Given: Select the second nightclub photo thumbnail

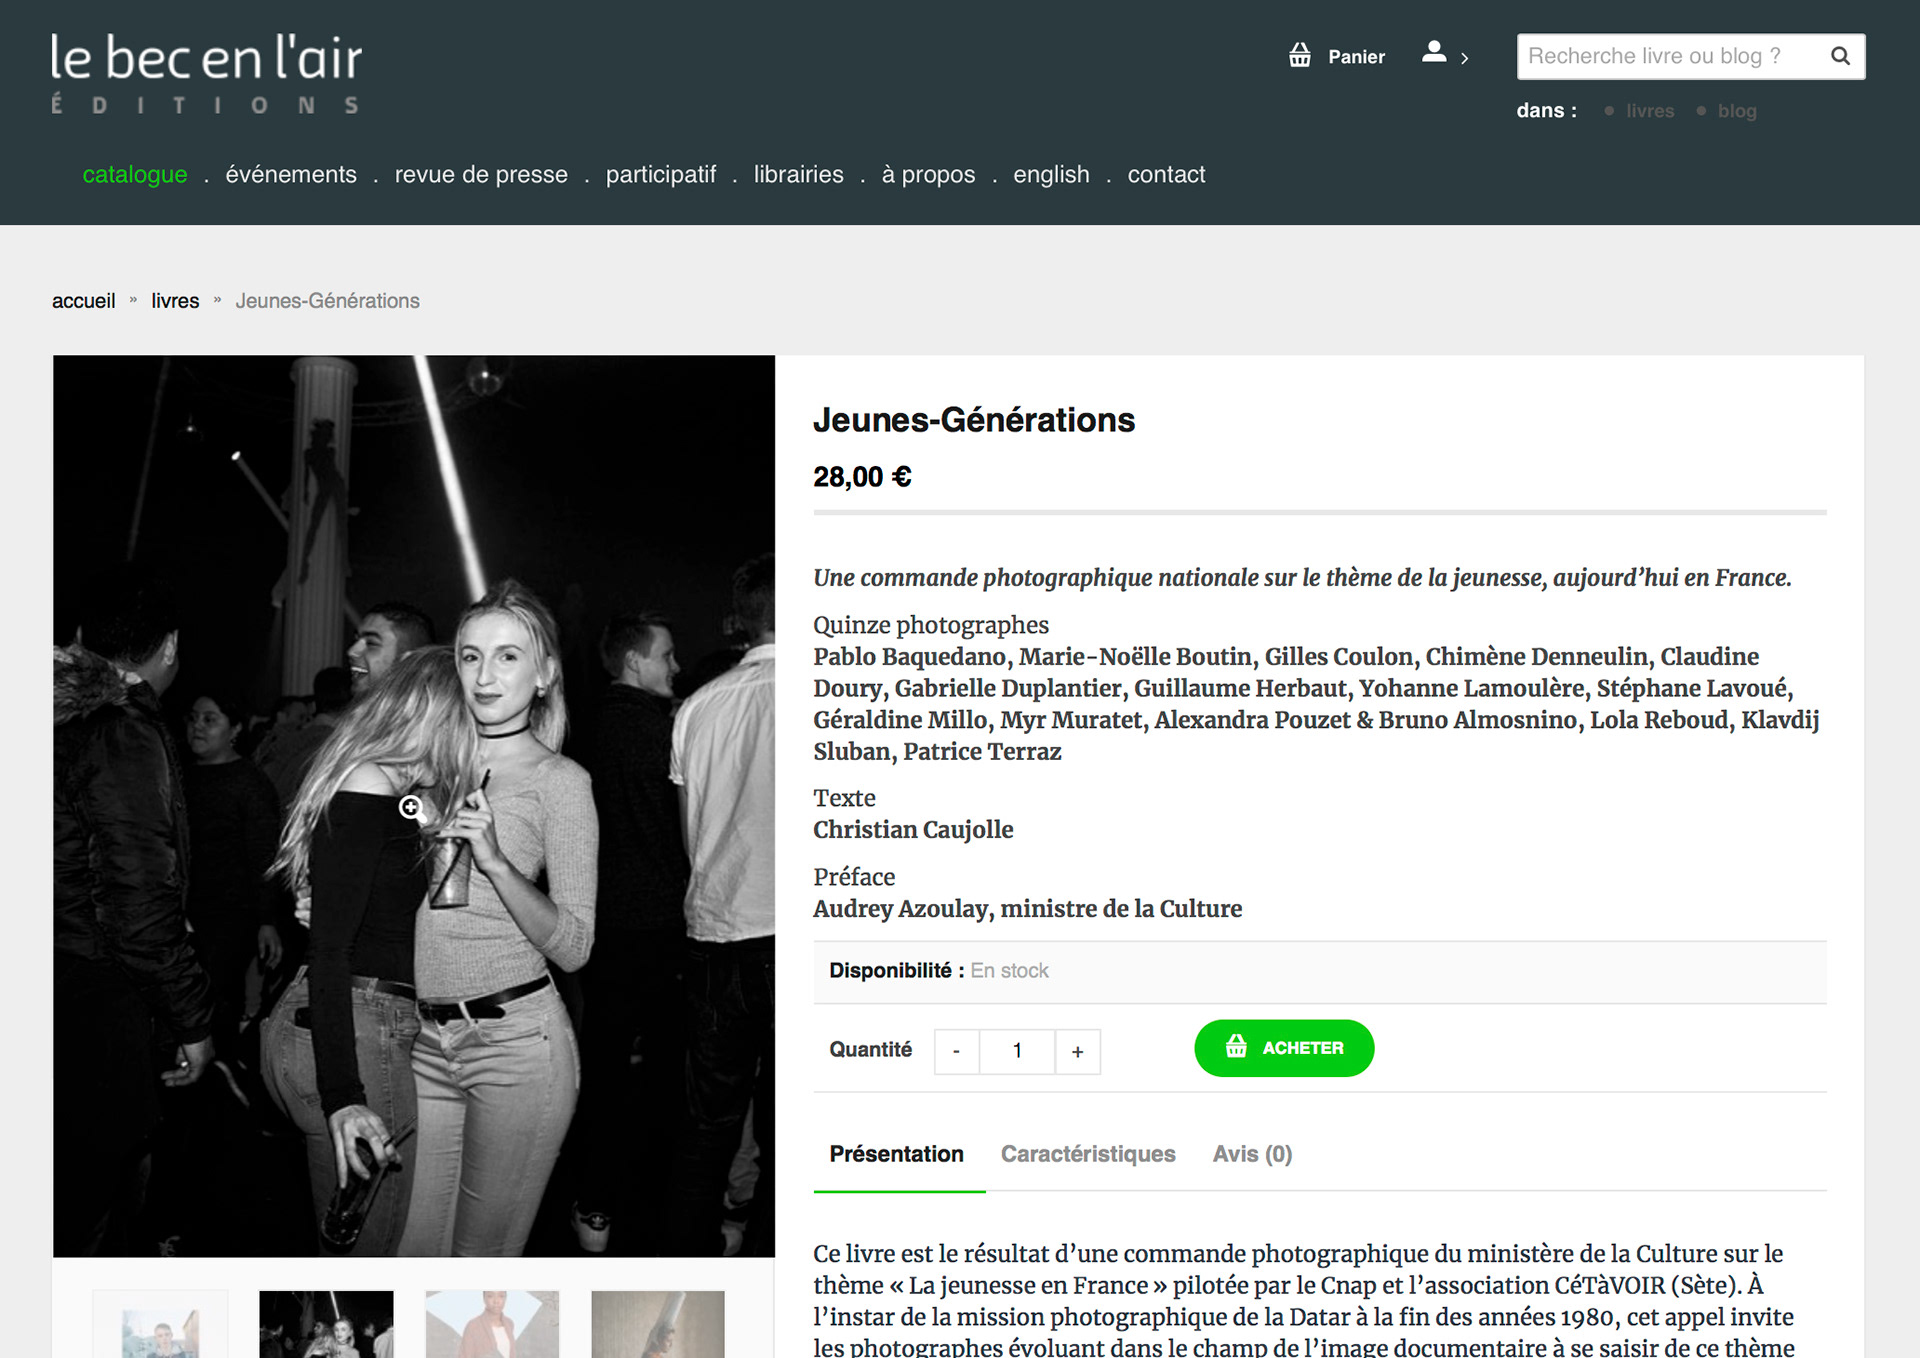Looking at the screenshot, I should [x=326, y=1323].
